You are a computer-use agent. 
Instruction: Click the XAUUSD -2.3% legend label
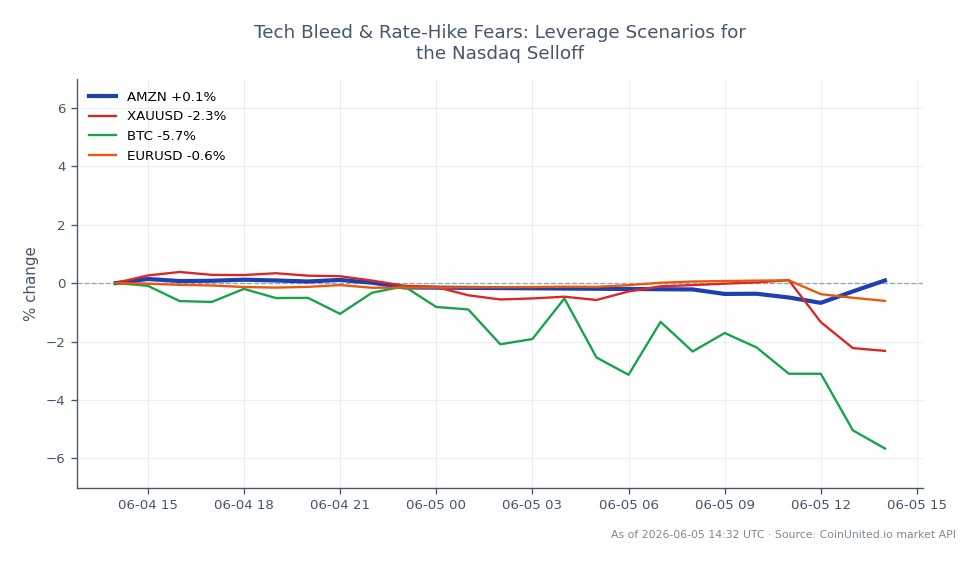tap(176, 116)
